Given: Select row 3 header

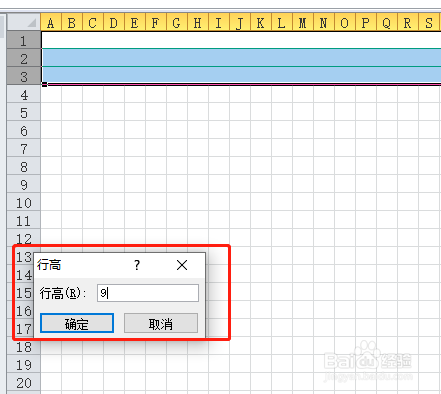Looking at the screenshot, I should (24, 77).
